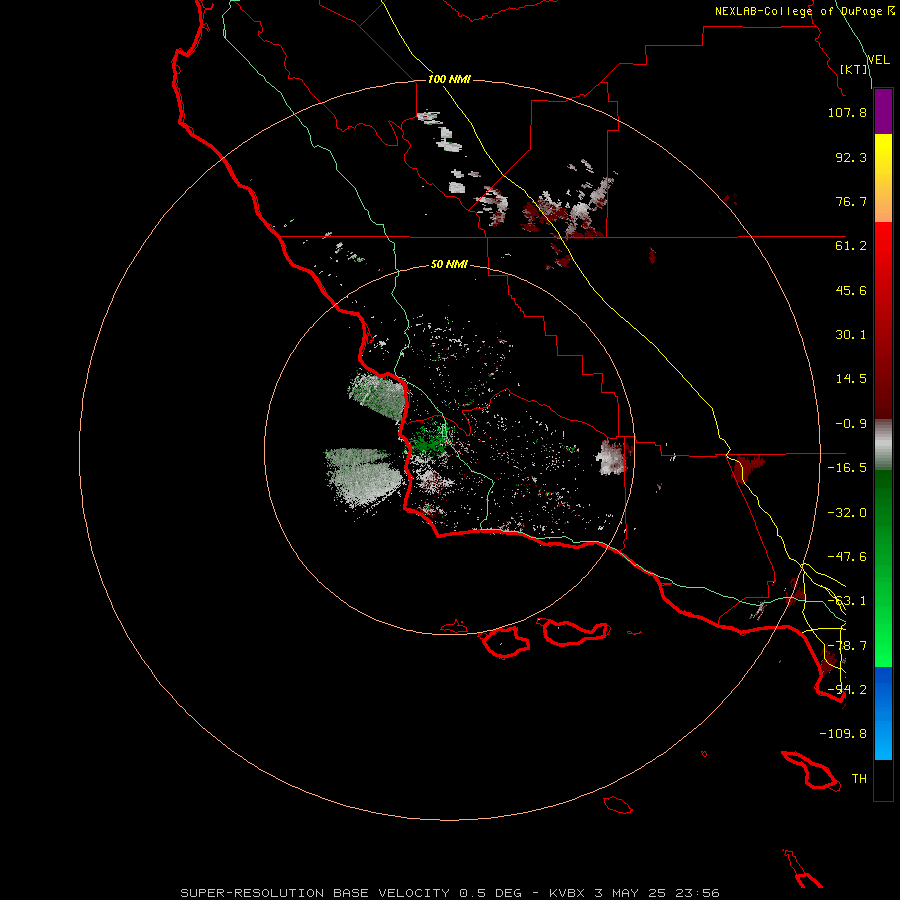The width and height of the screenshot is (900, 900).
Task: Click the 45.6 scale value
Action: coord(851,290)
